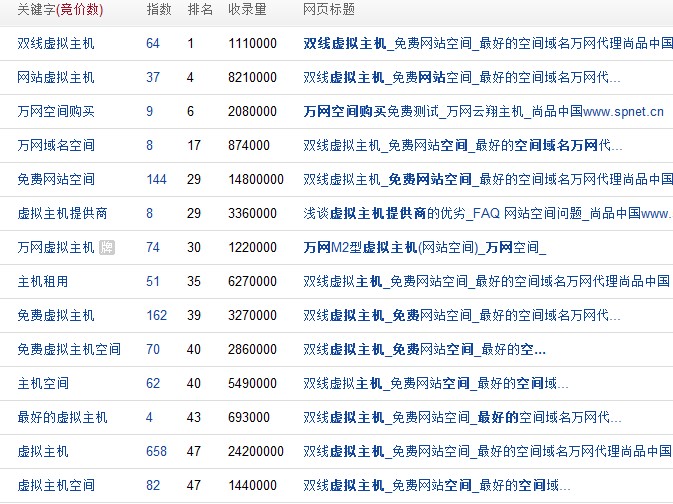Click the 排名 column header
The height and width of the screenshot is (504, 673).
tap(200, 9)
